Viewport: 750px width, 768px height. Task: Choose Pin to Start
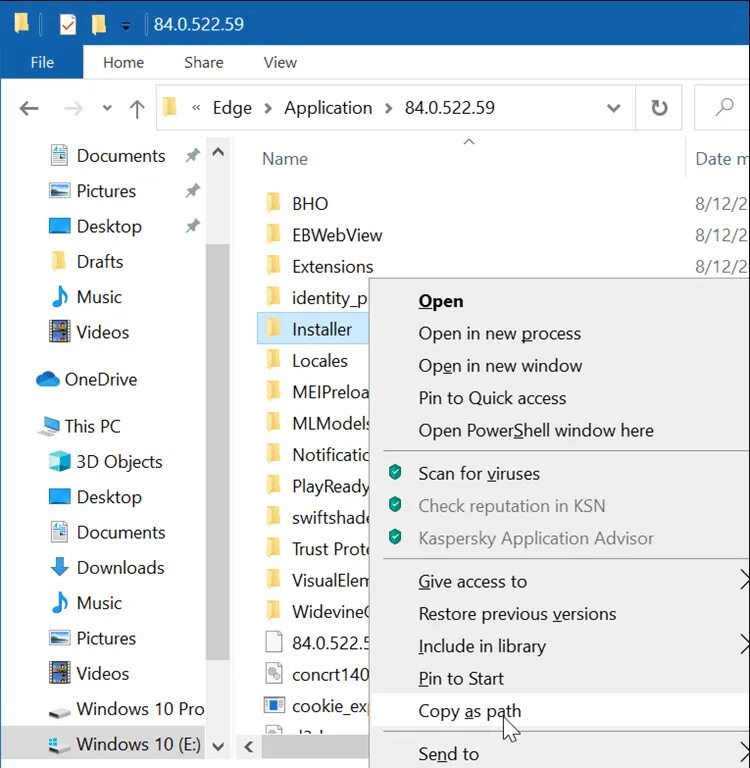(461, 678)
